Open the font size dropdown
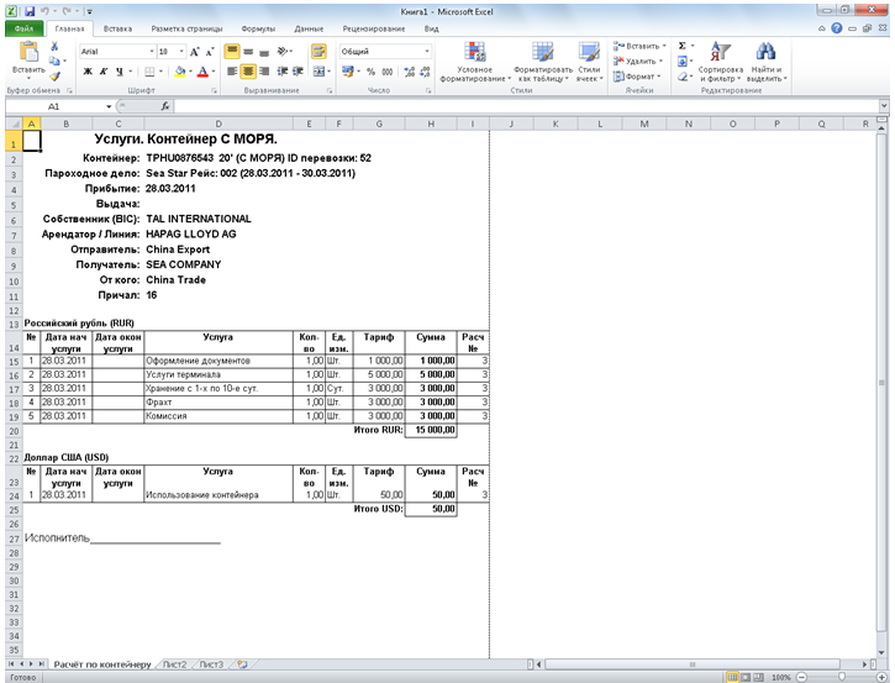Screen dimensions: 895x683 click(182, 51)
